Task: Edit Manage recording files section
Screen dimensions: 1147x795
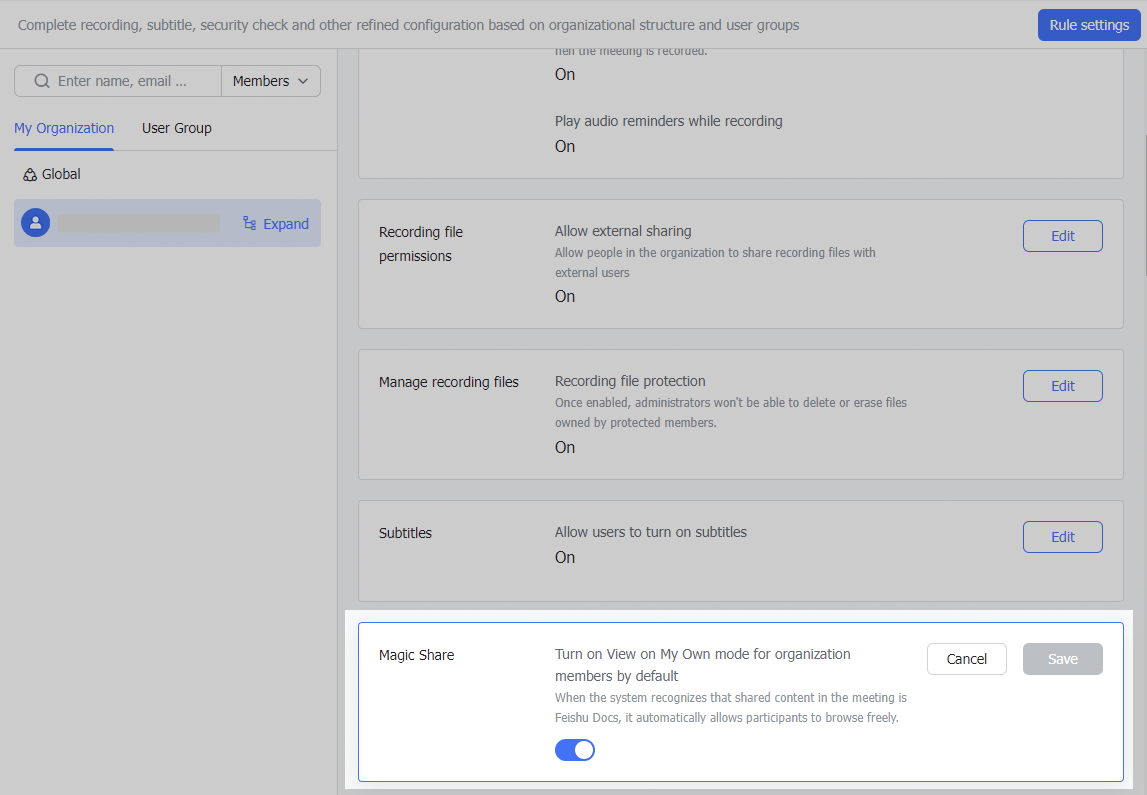Action: (x=1062, y=386)
